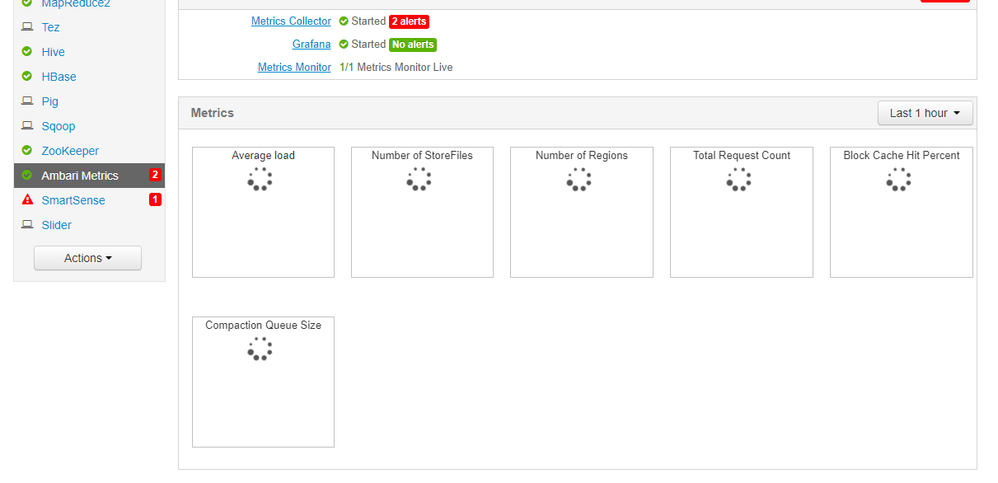This screenshot has height=483, width=998.
Task: Click the Grafana started status icon
Action: pyautogui.click(x=344, y=44)
